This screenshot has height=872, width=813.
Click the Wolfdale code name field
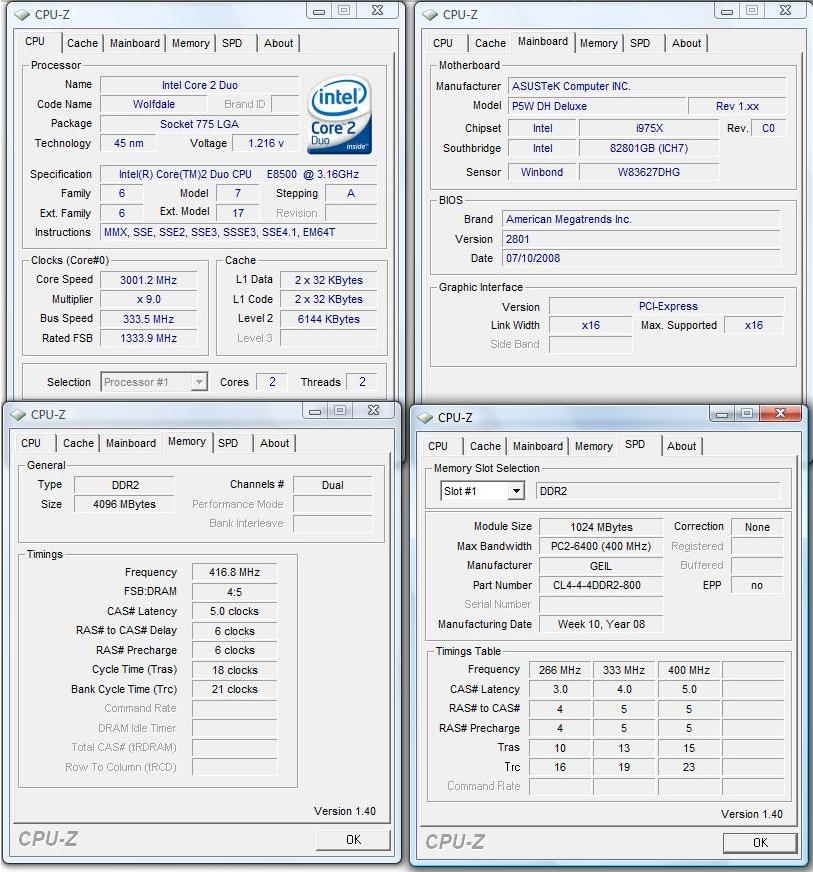pyautogui.click(x=153, y=104)
